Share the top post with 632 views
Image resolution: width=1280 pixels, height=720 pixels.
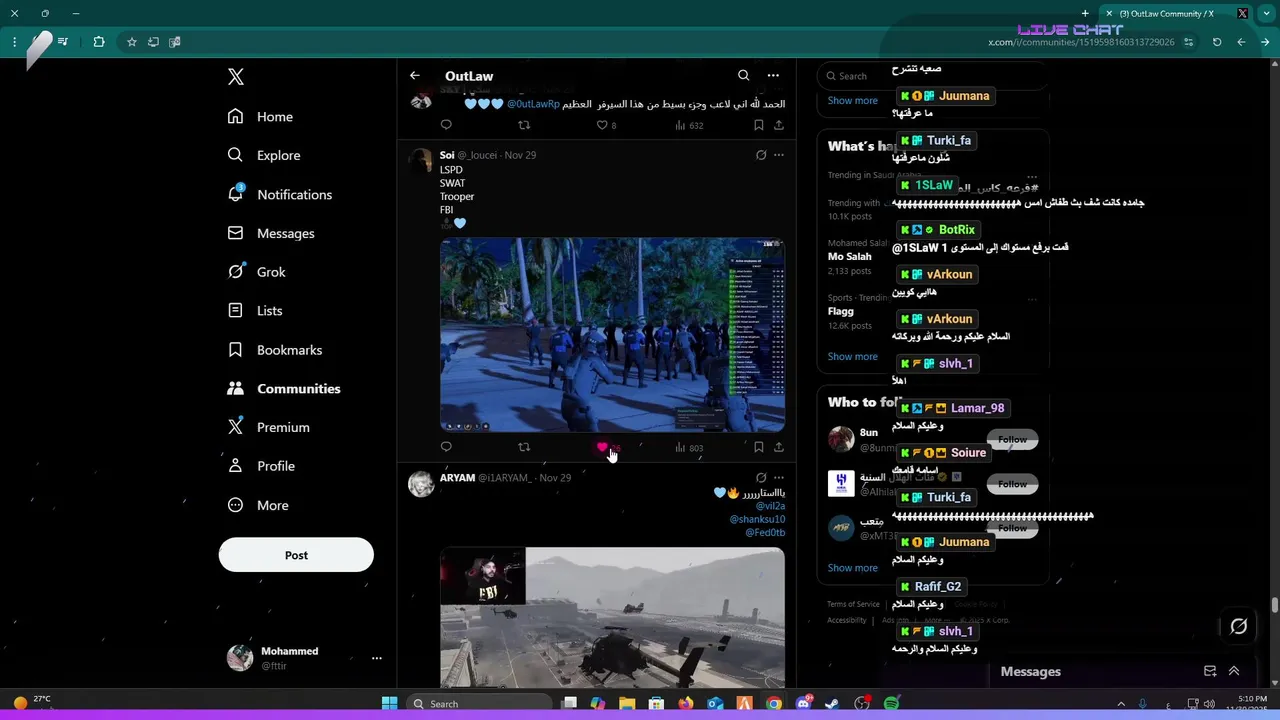tap(779, 125)
